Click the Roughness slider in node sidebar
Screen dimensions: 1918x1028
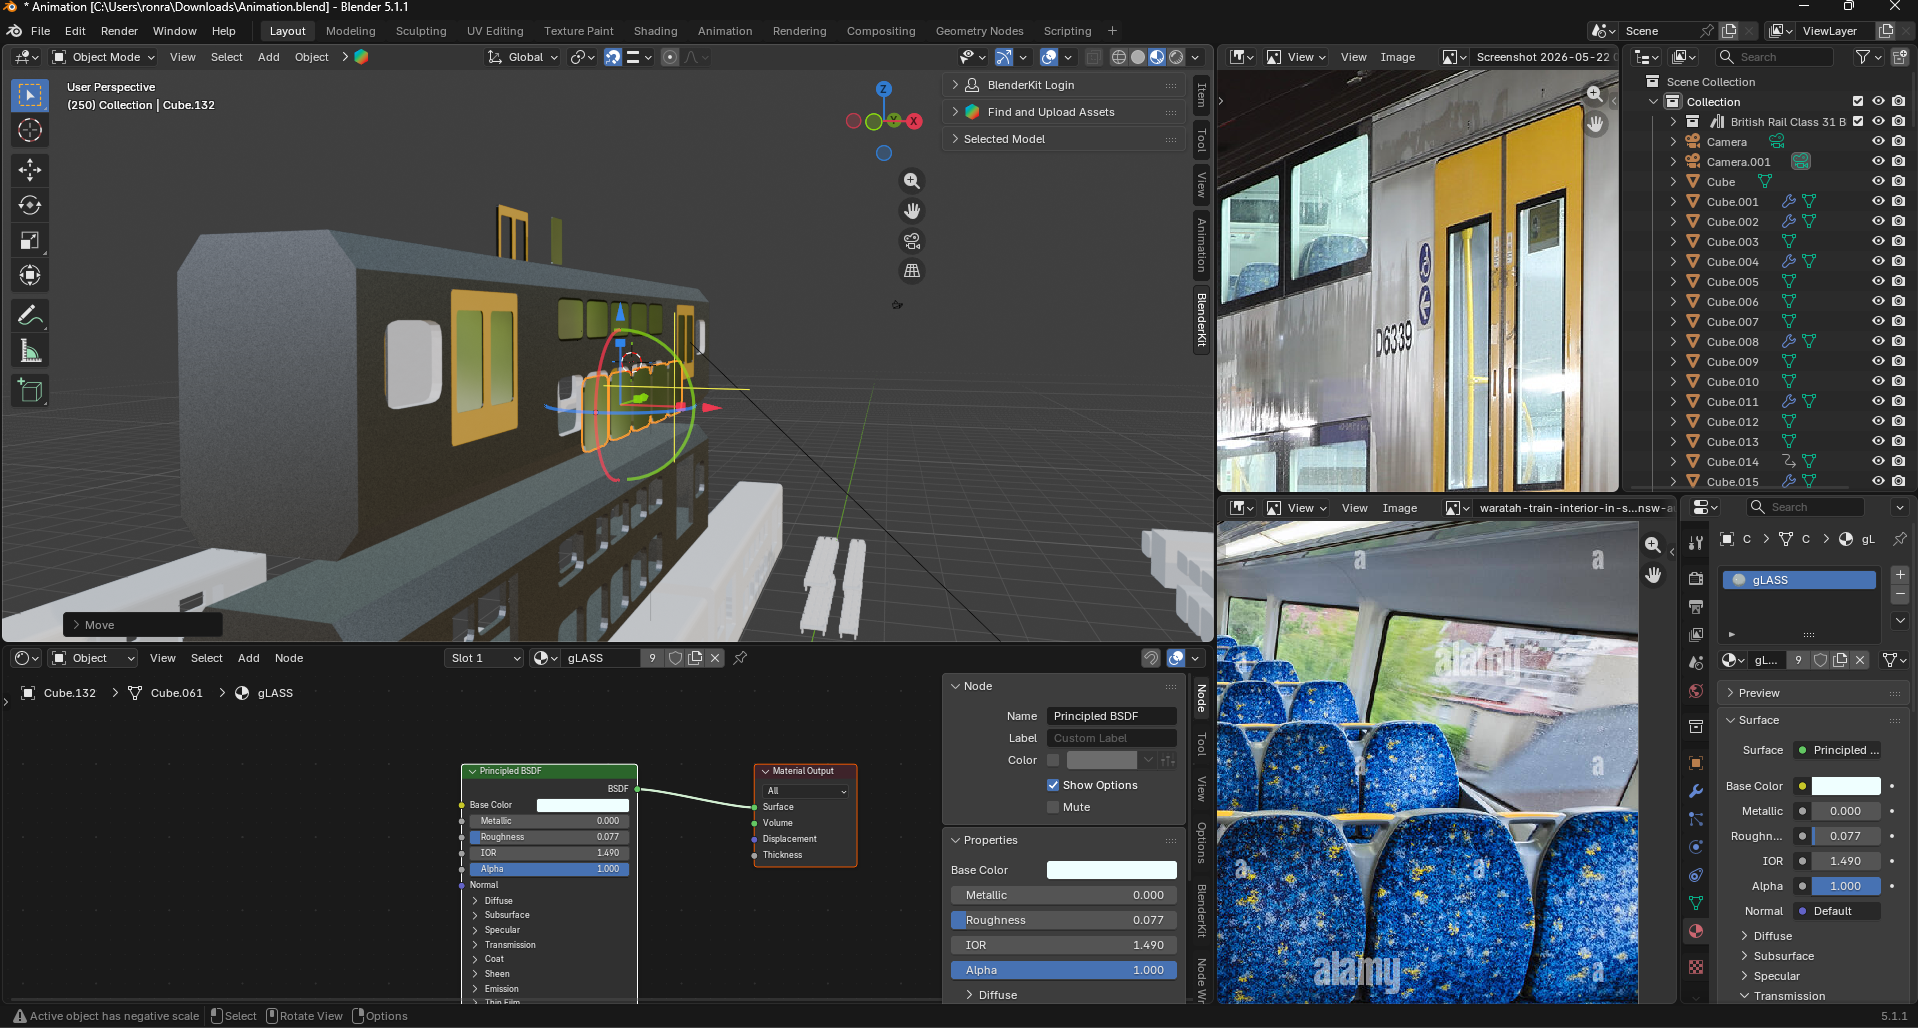tap(1064, 920)
